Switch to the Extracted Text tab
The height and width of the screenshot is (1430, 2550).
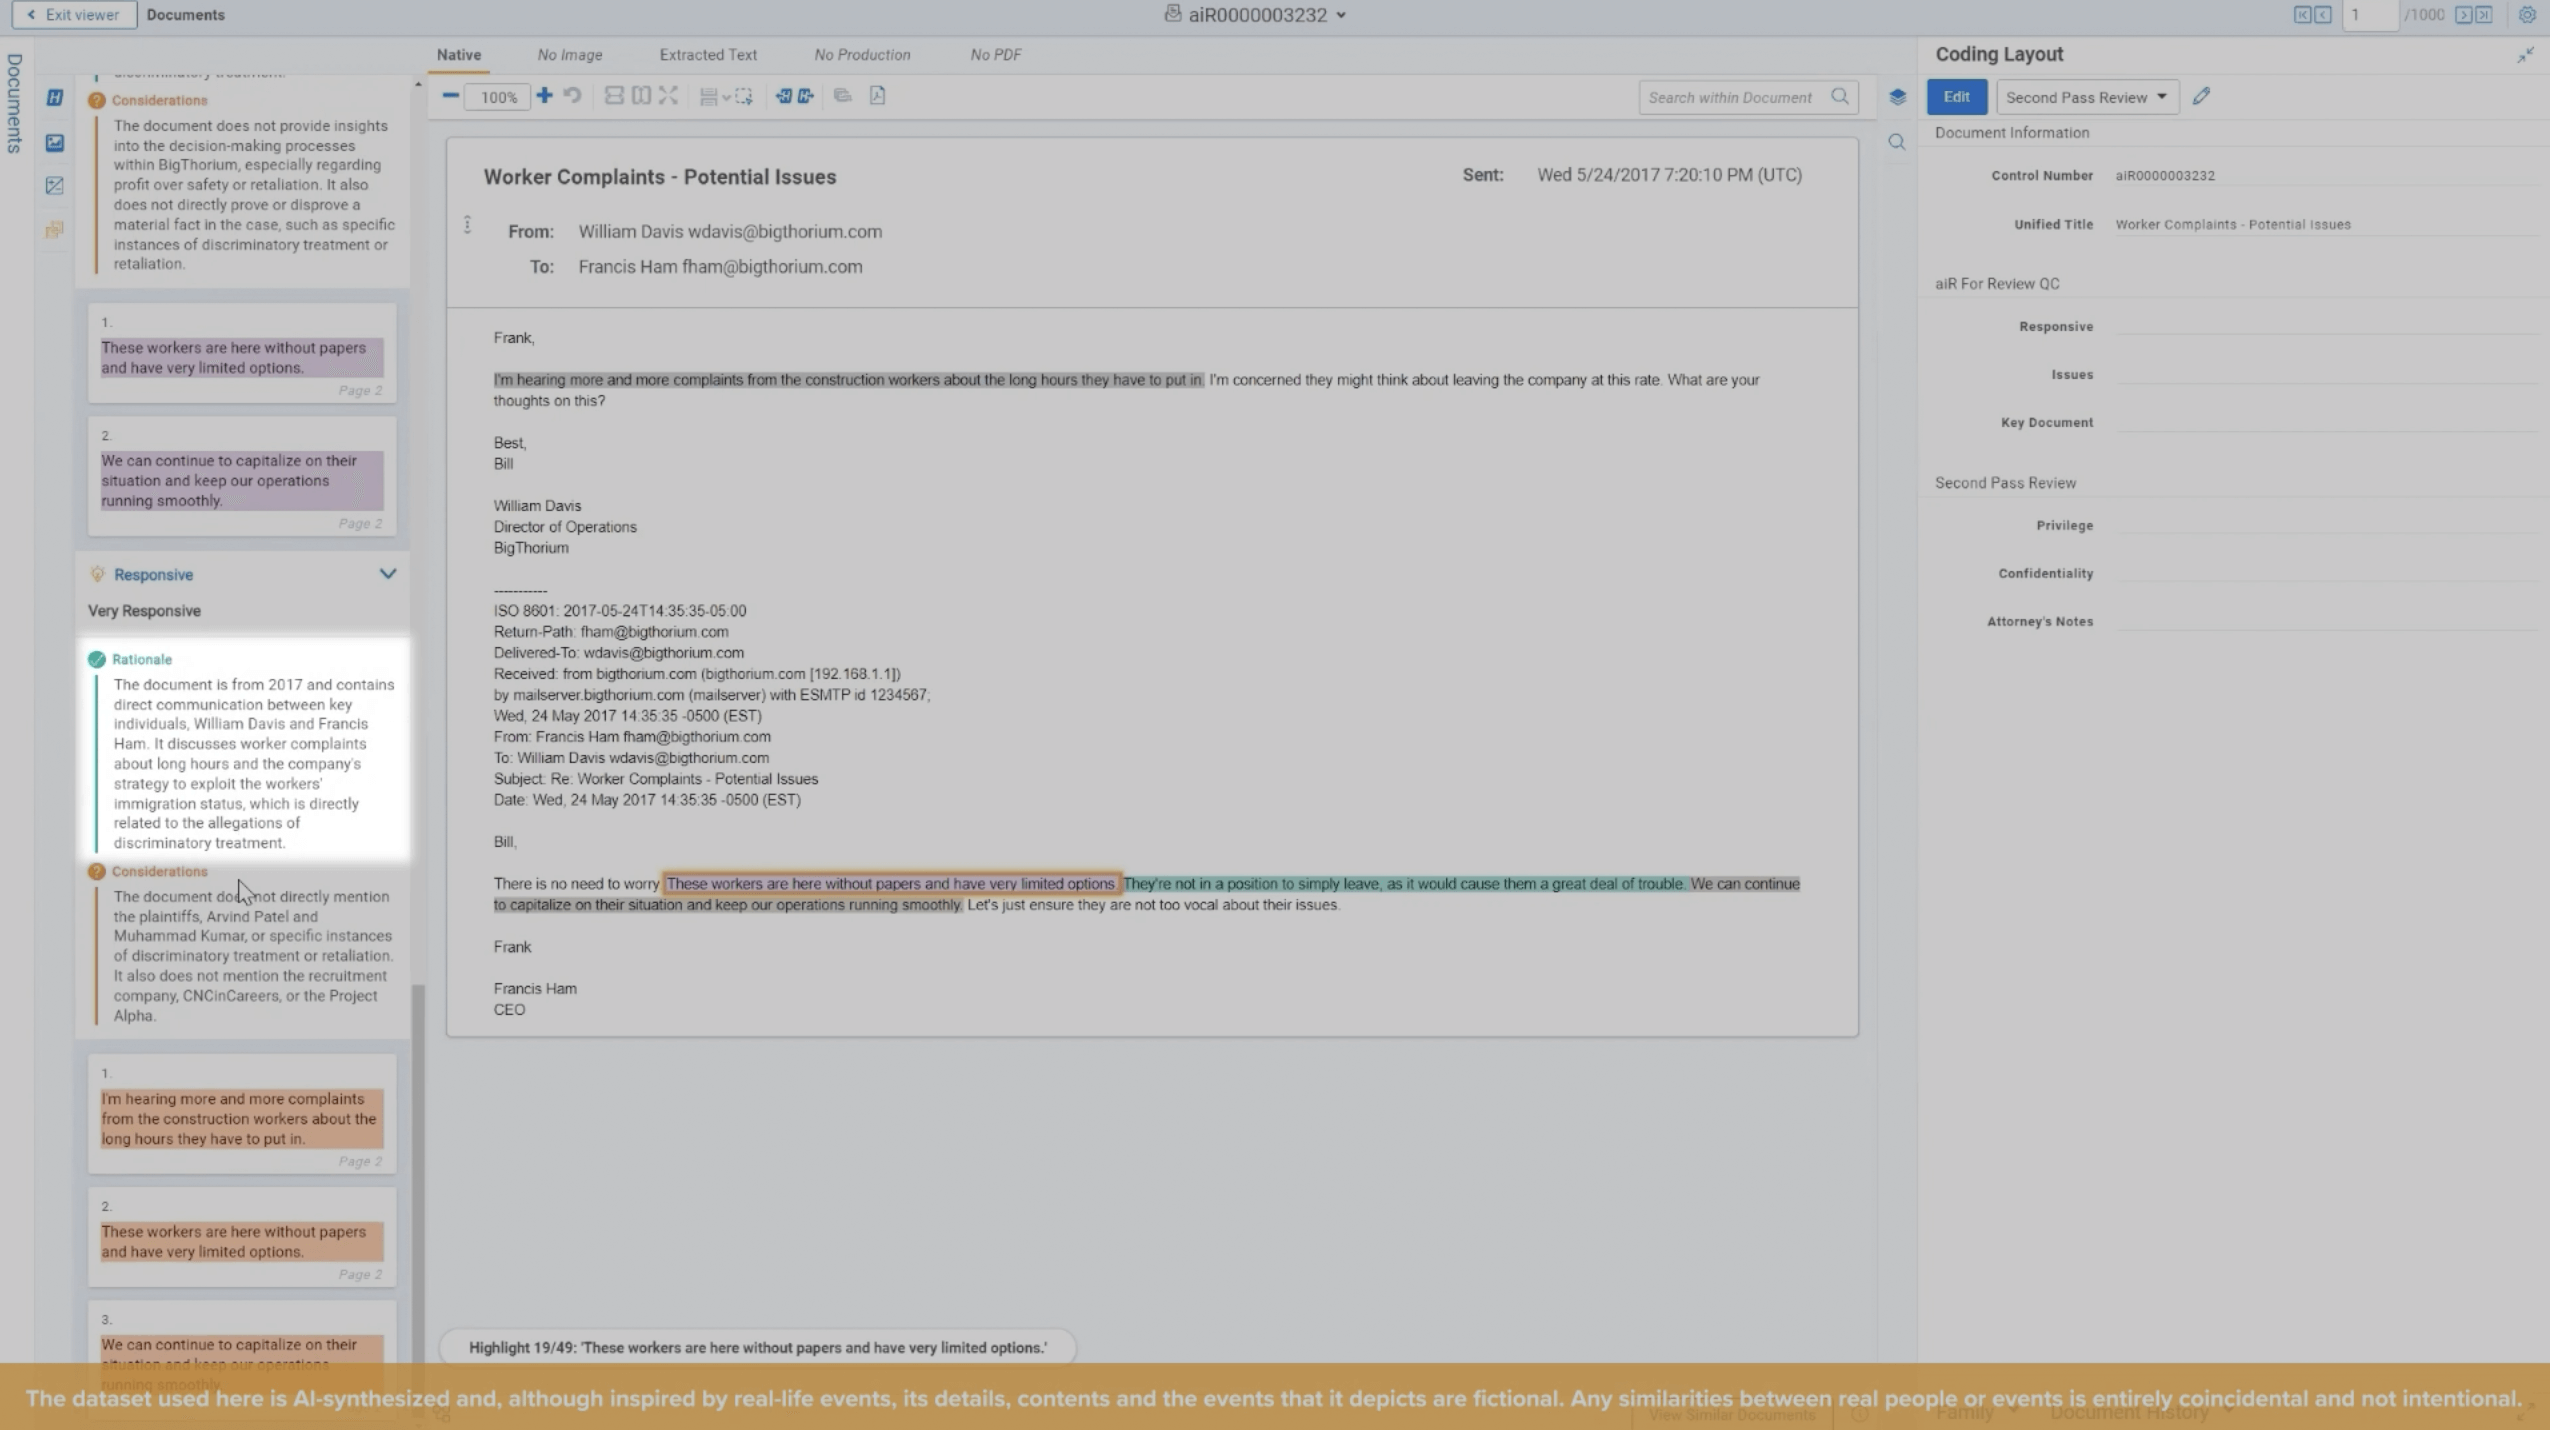708,55
